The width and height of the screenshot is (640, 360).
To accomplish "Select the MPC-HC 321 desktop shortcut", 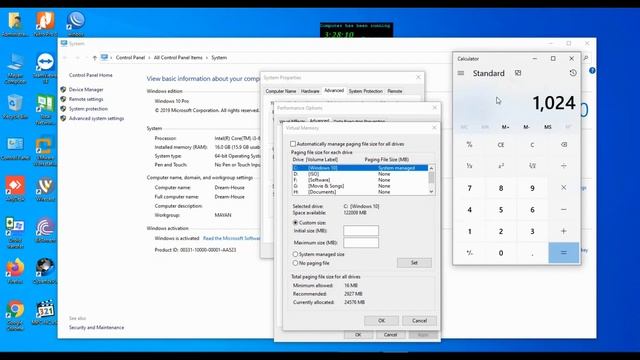I will [x=45, y=313].
